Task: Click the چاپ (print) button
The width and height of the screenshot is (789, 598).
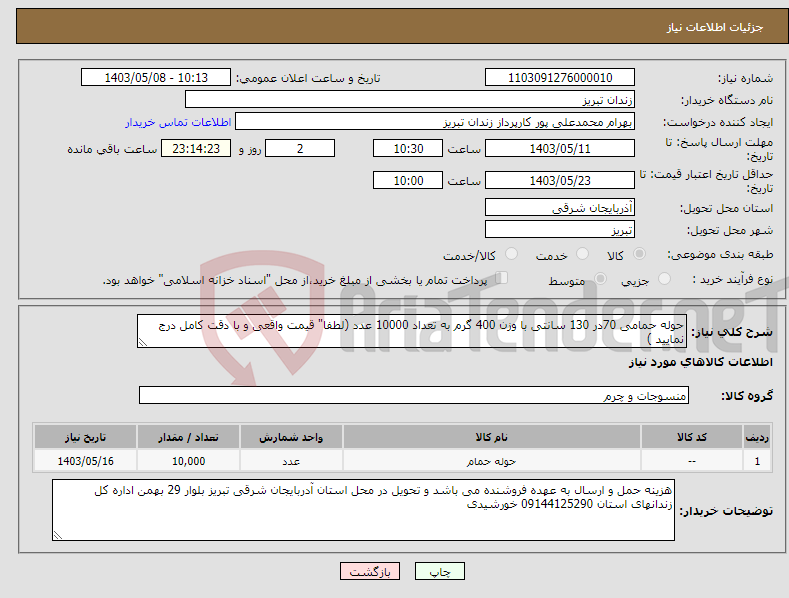Action: pos(439,571)
